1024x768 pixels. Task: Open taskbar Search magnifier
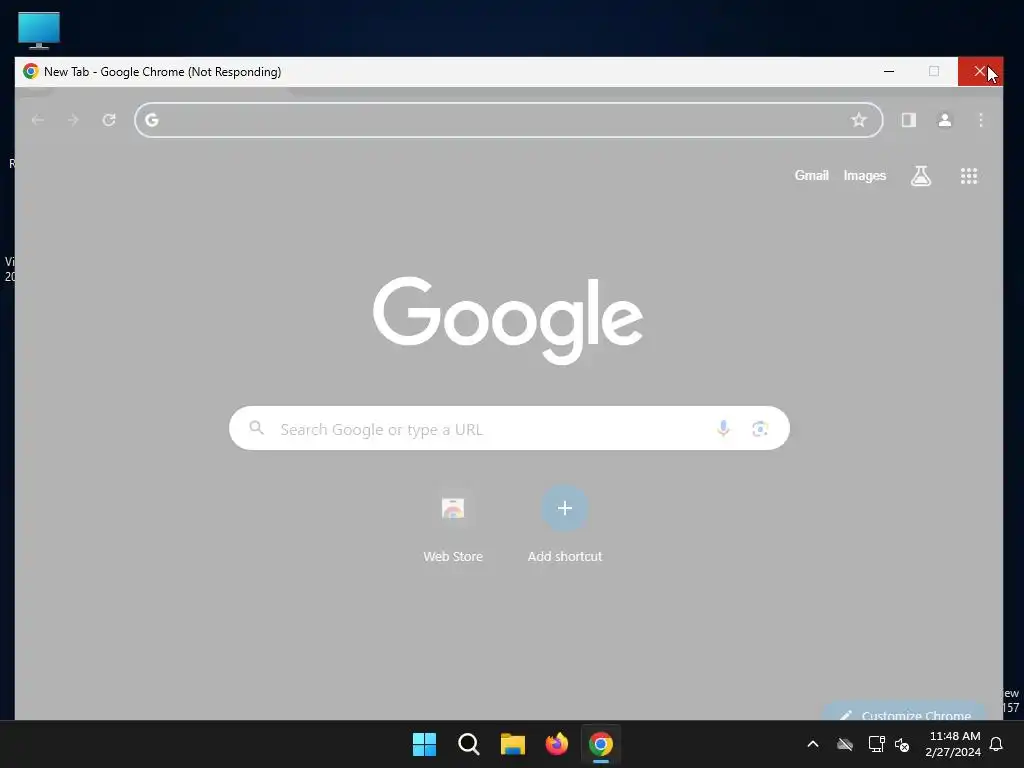click(469, 744)
